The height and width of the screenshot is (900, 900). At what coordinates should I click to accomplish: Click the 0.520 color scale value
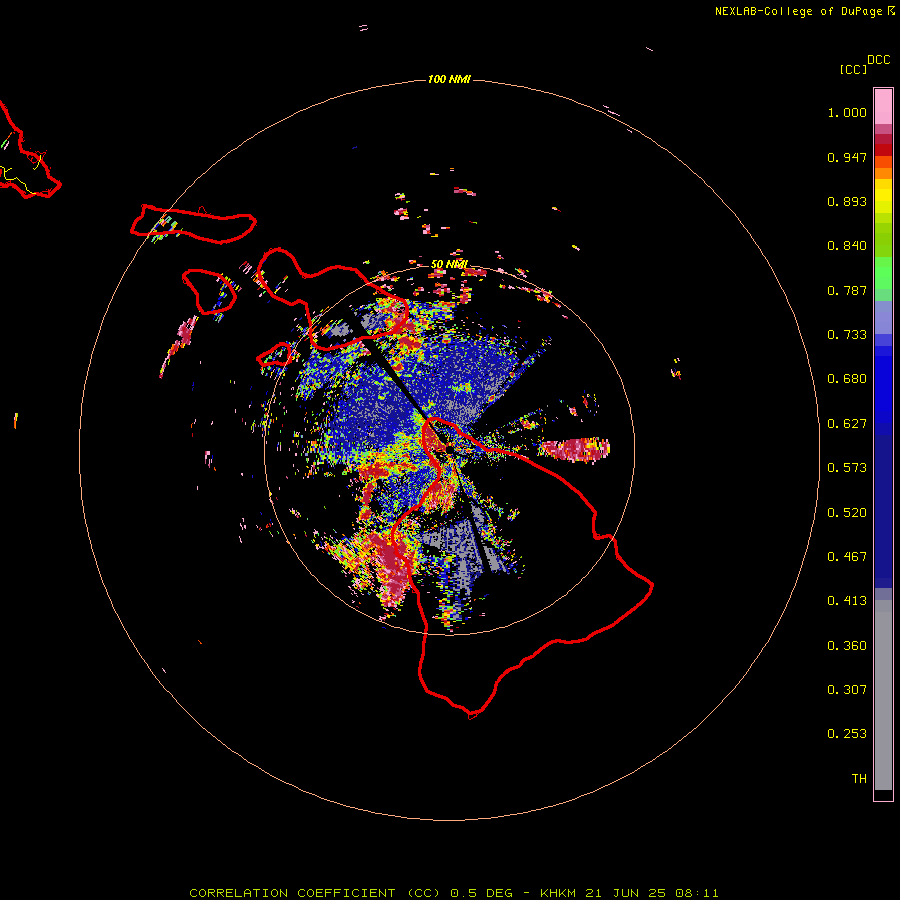click(x=847, y=513)
